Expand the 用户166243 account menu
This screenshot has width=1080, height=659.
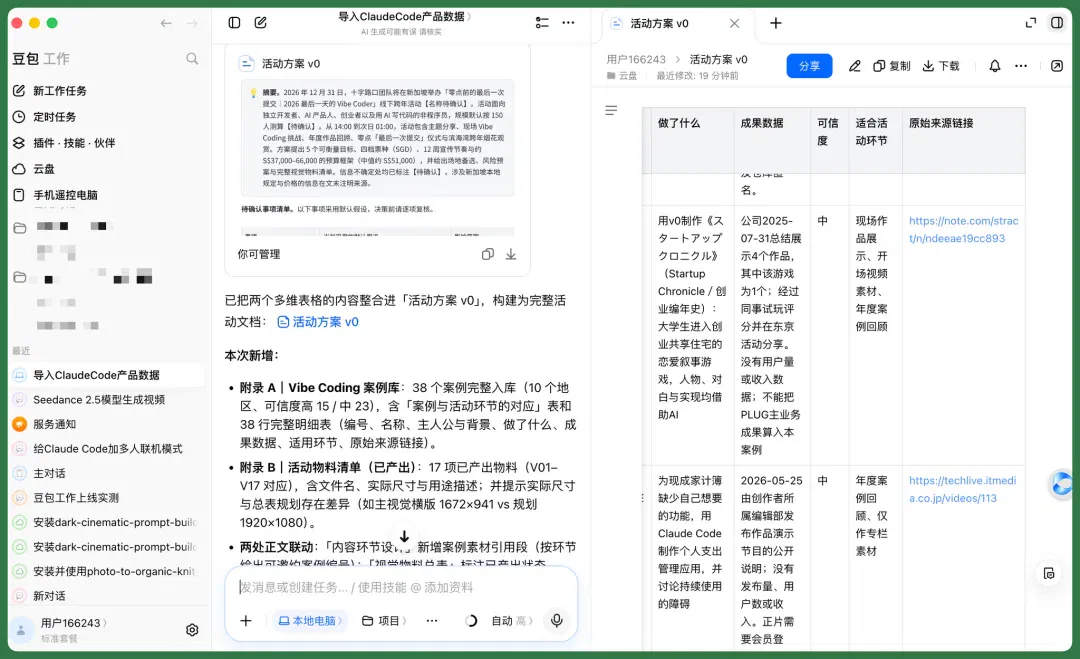pos(74,623)
